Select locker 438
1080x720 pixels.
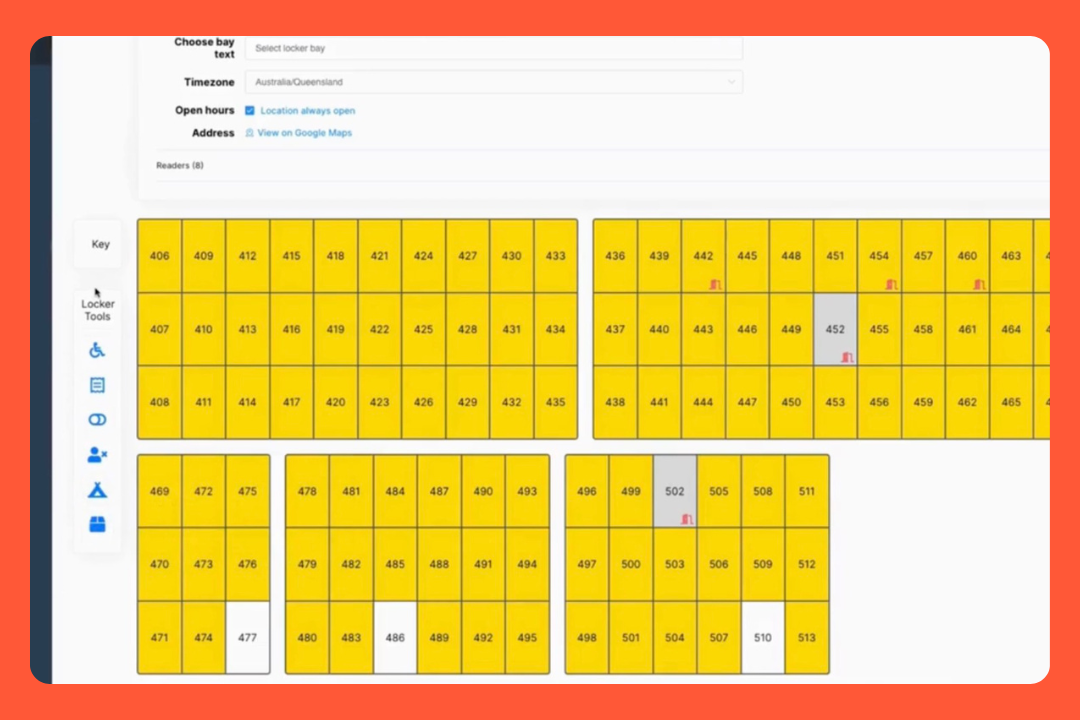click(615, 402)
